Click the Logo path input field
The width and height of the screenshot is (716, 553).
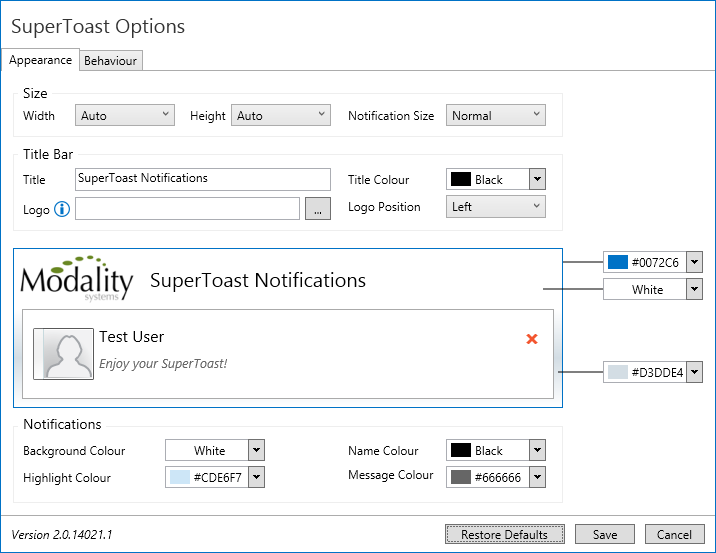pyautogui.click(x=187, y=209)
